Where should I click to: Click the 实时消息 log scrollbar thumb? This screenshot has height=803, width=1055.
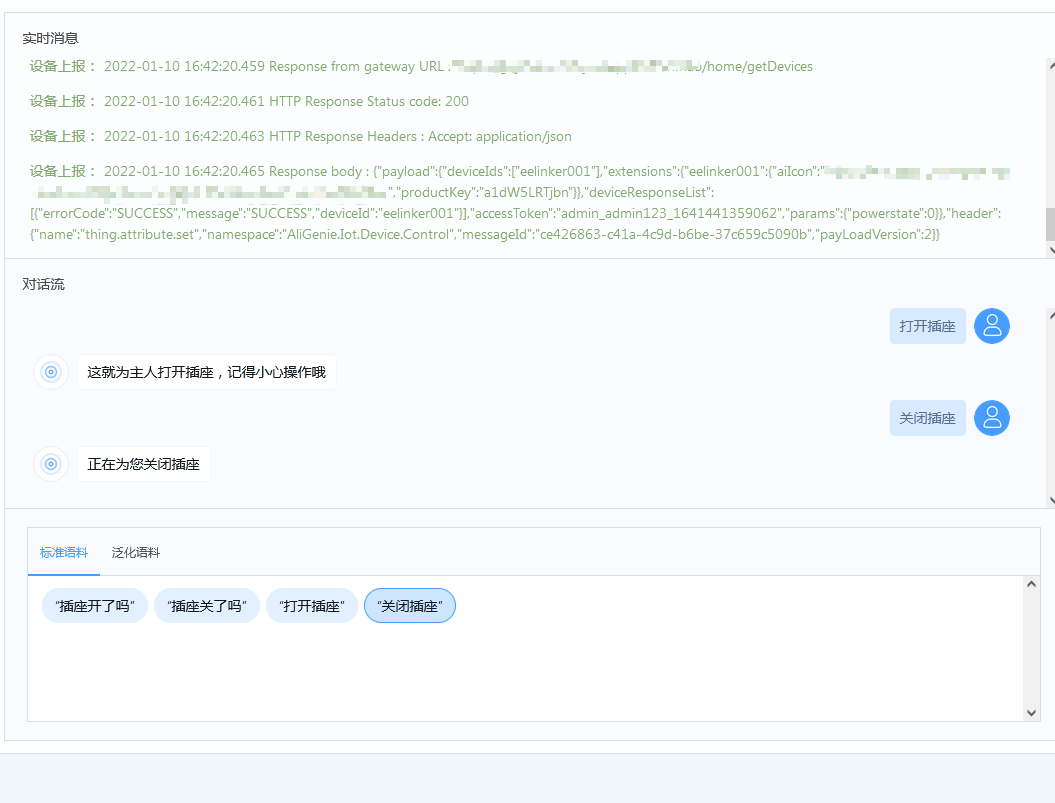click(1050, 224)
